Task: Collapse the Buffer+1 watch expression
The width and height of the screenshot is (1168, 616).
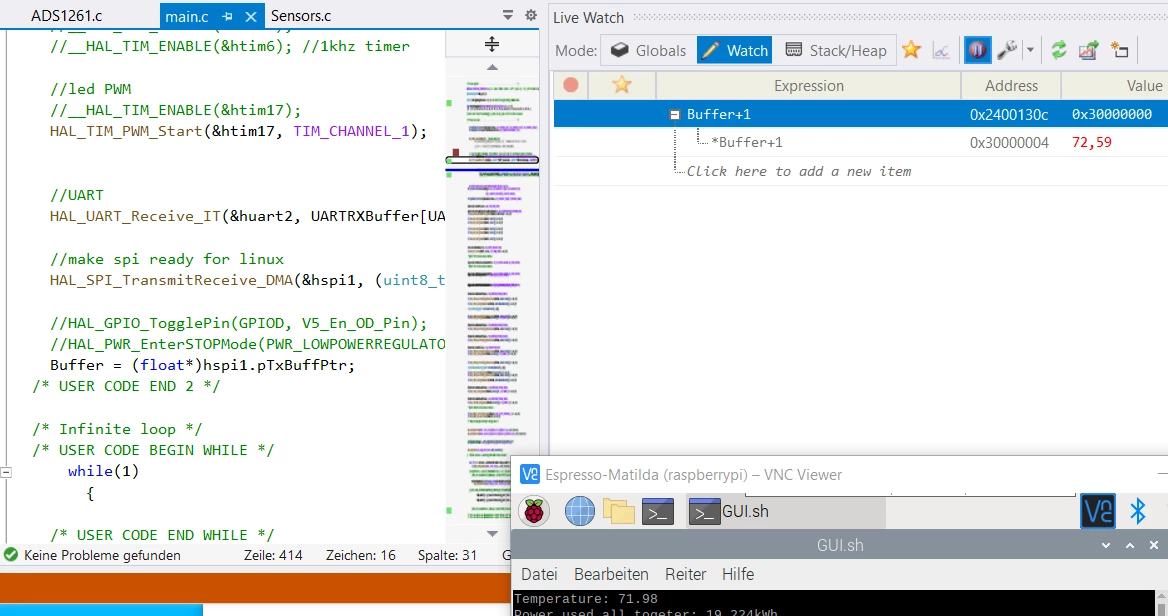Action: [x=674, y=115]
